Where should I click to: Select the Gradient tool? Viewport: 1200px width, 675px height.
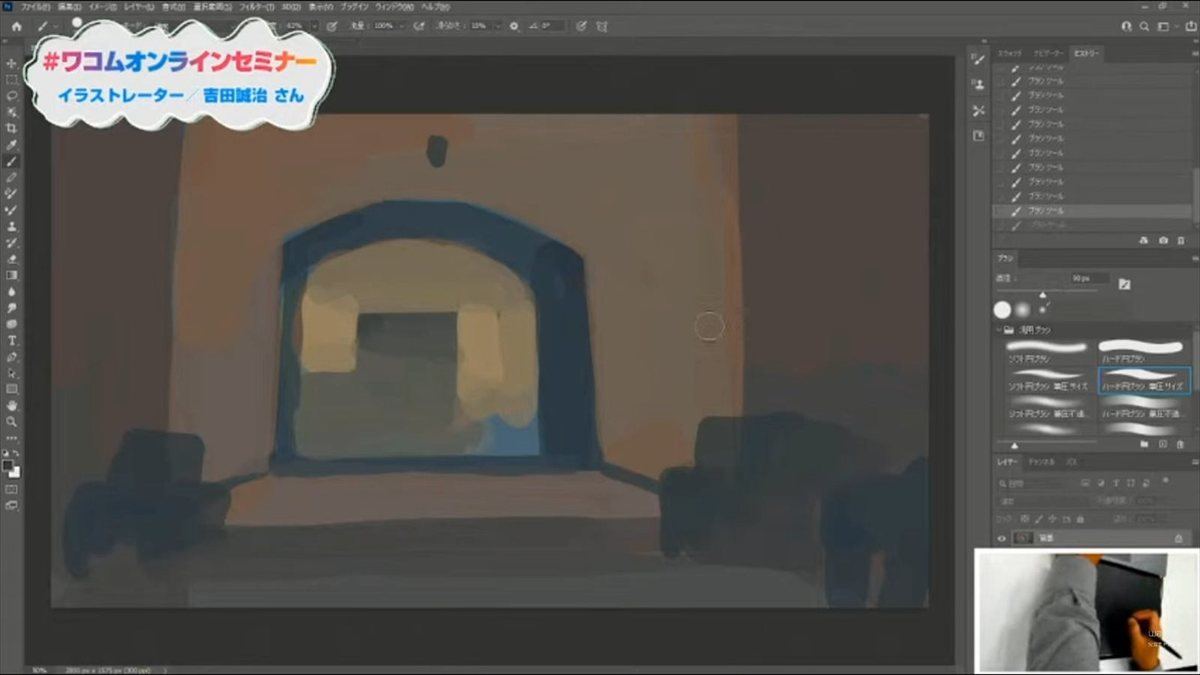pyautogui.click(x=12, y=275)
